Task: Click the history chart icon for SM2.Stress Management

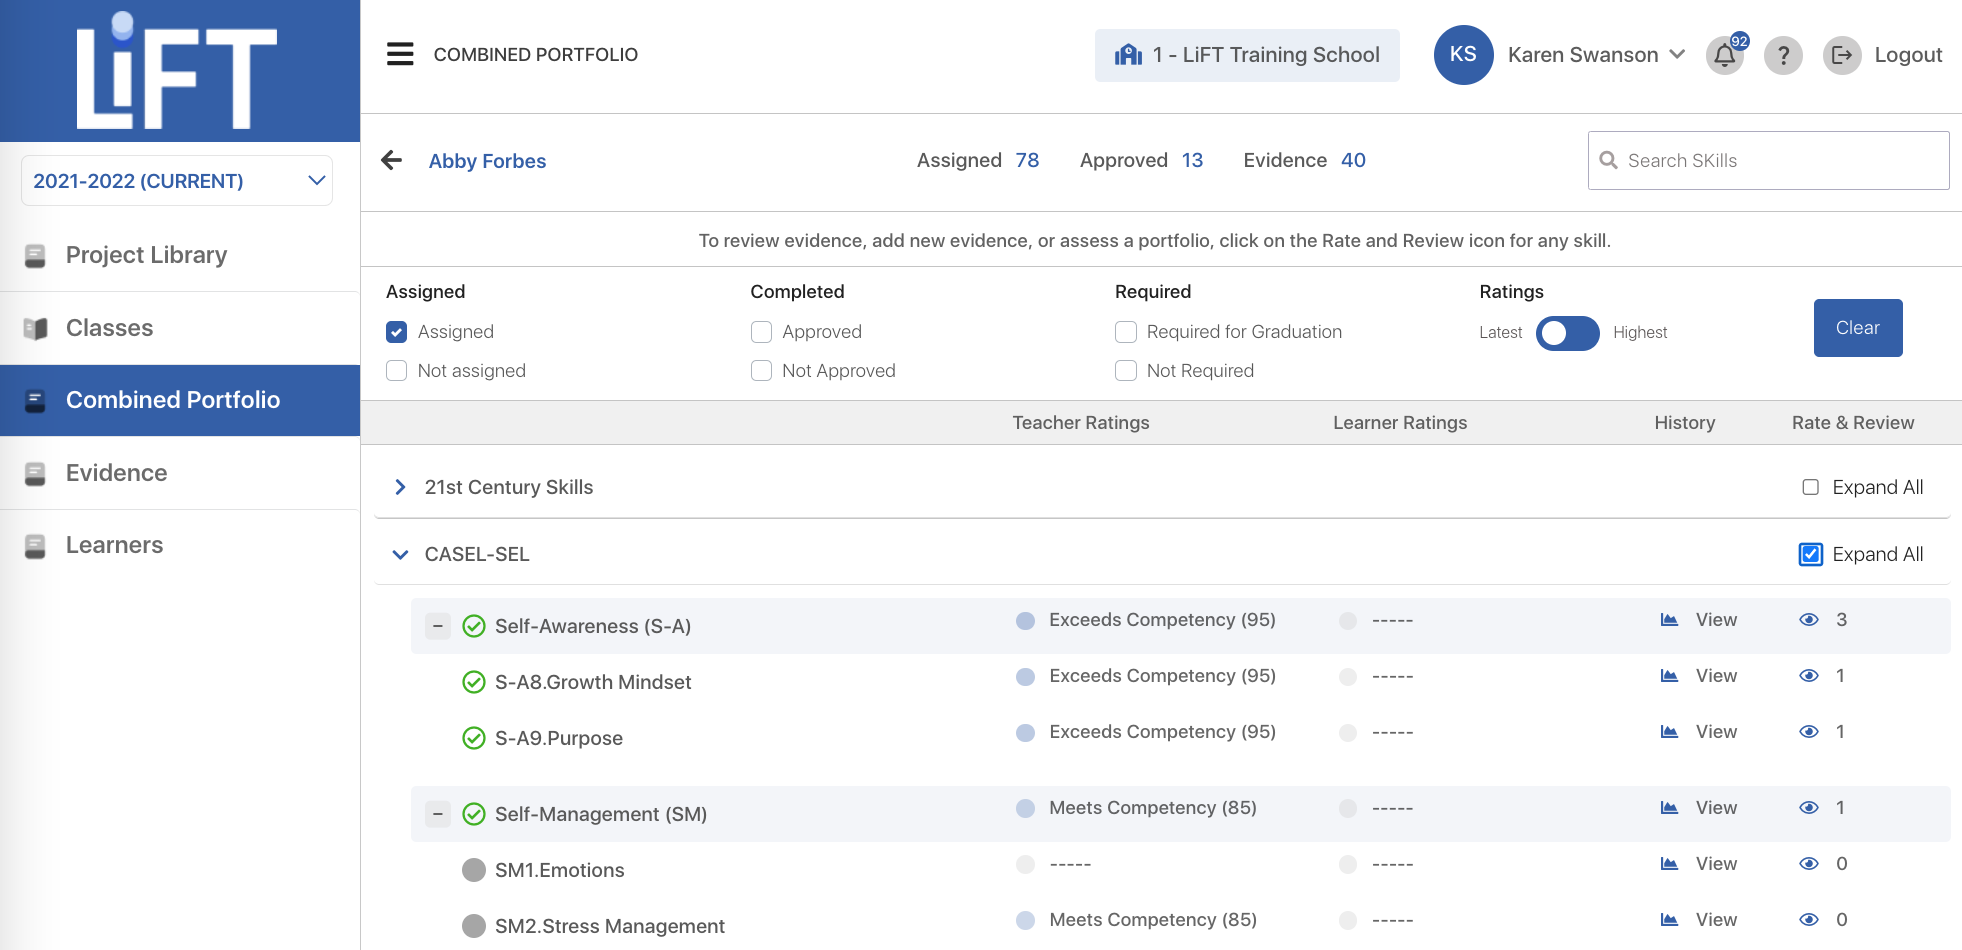Action: [1669, 920]
